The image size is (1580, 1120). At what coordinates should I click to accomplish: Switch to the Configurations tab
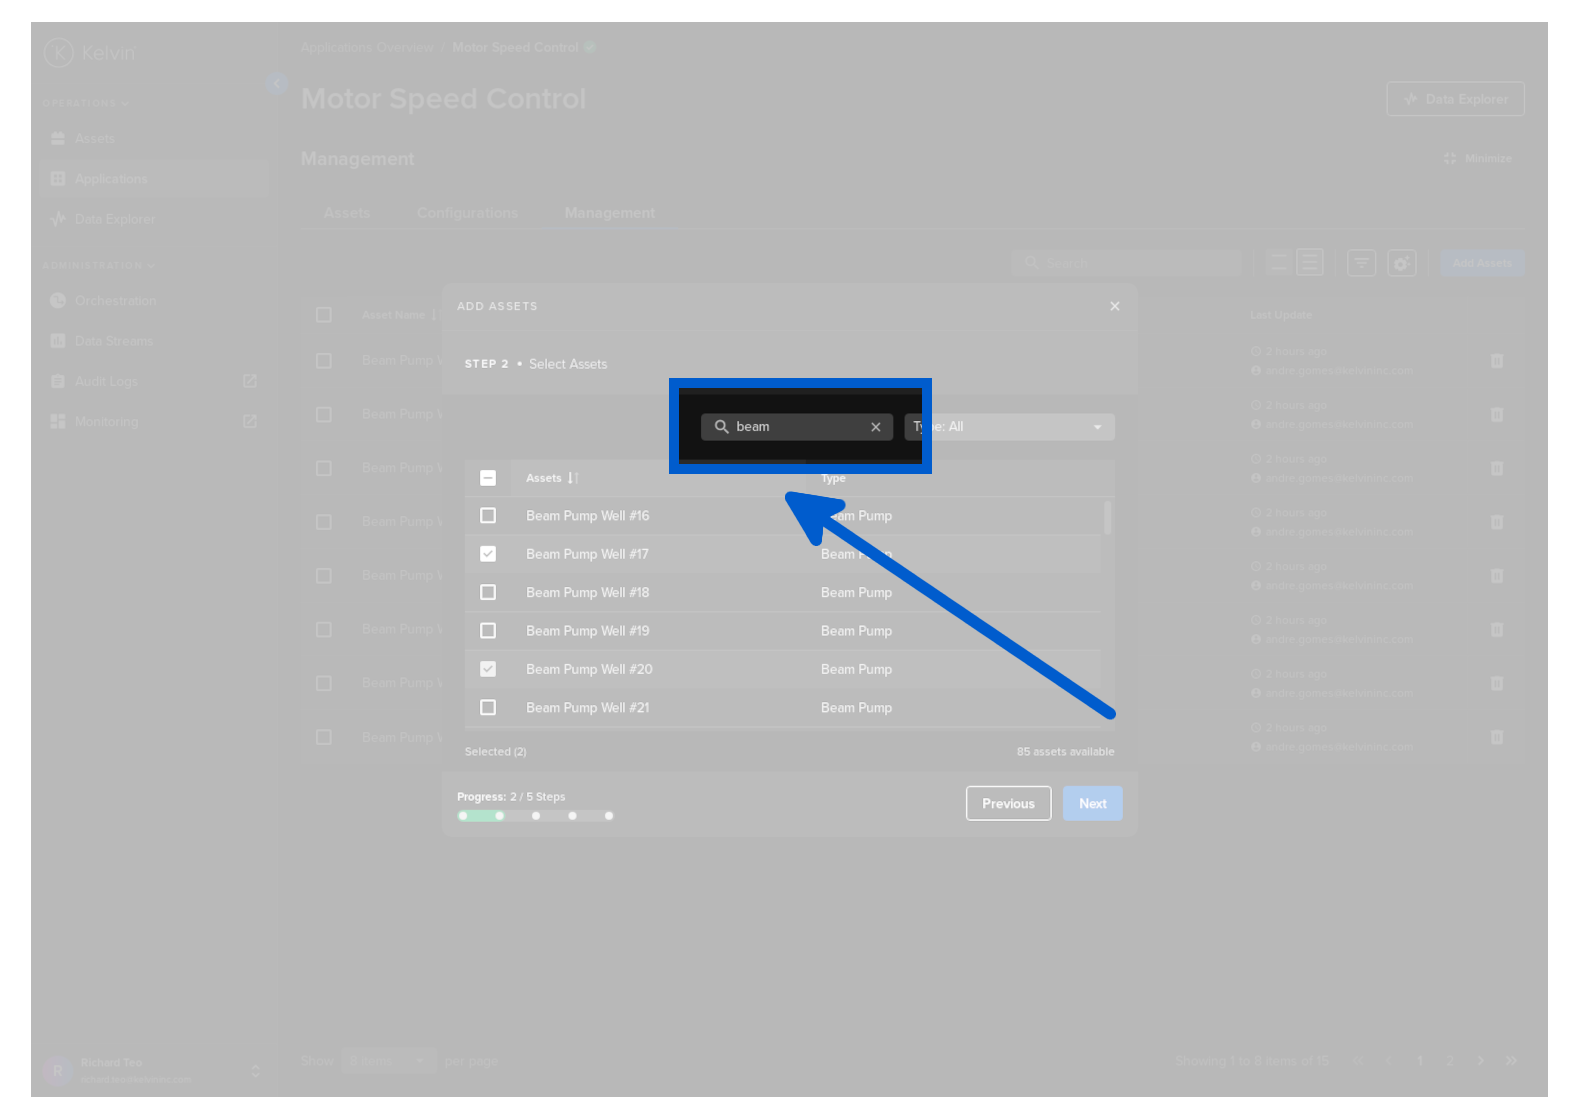[467, 213]
